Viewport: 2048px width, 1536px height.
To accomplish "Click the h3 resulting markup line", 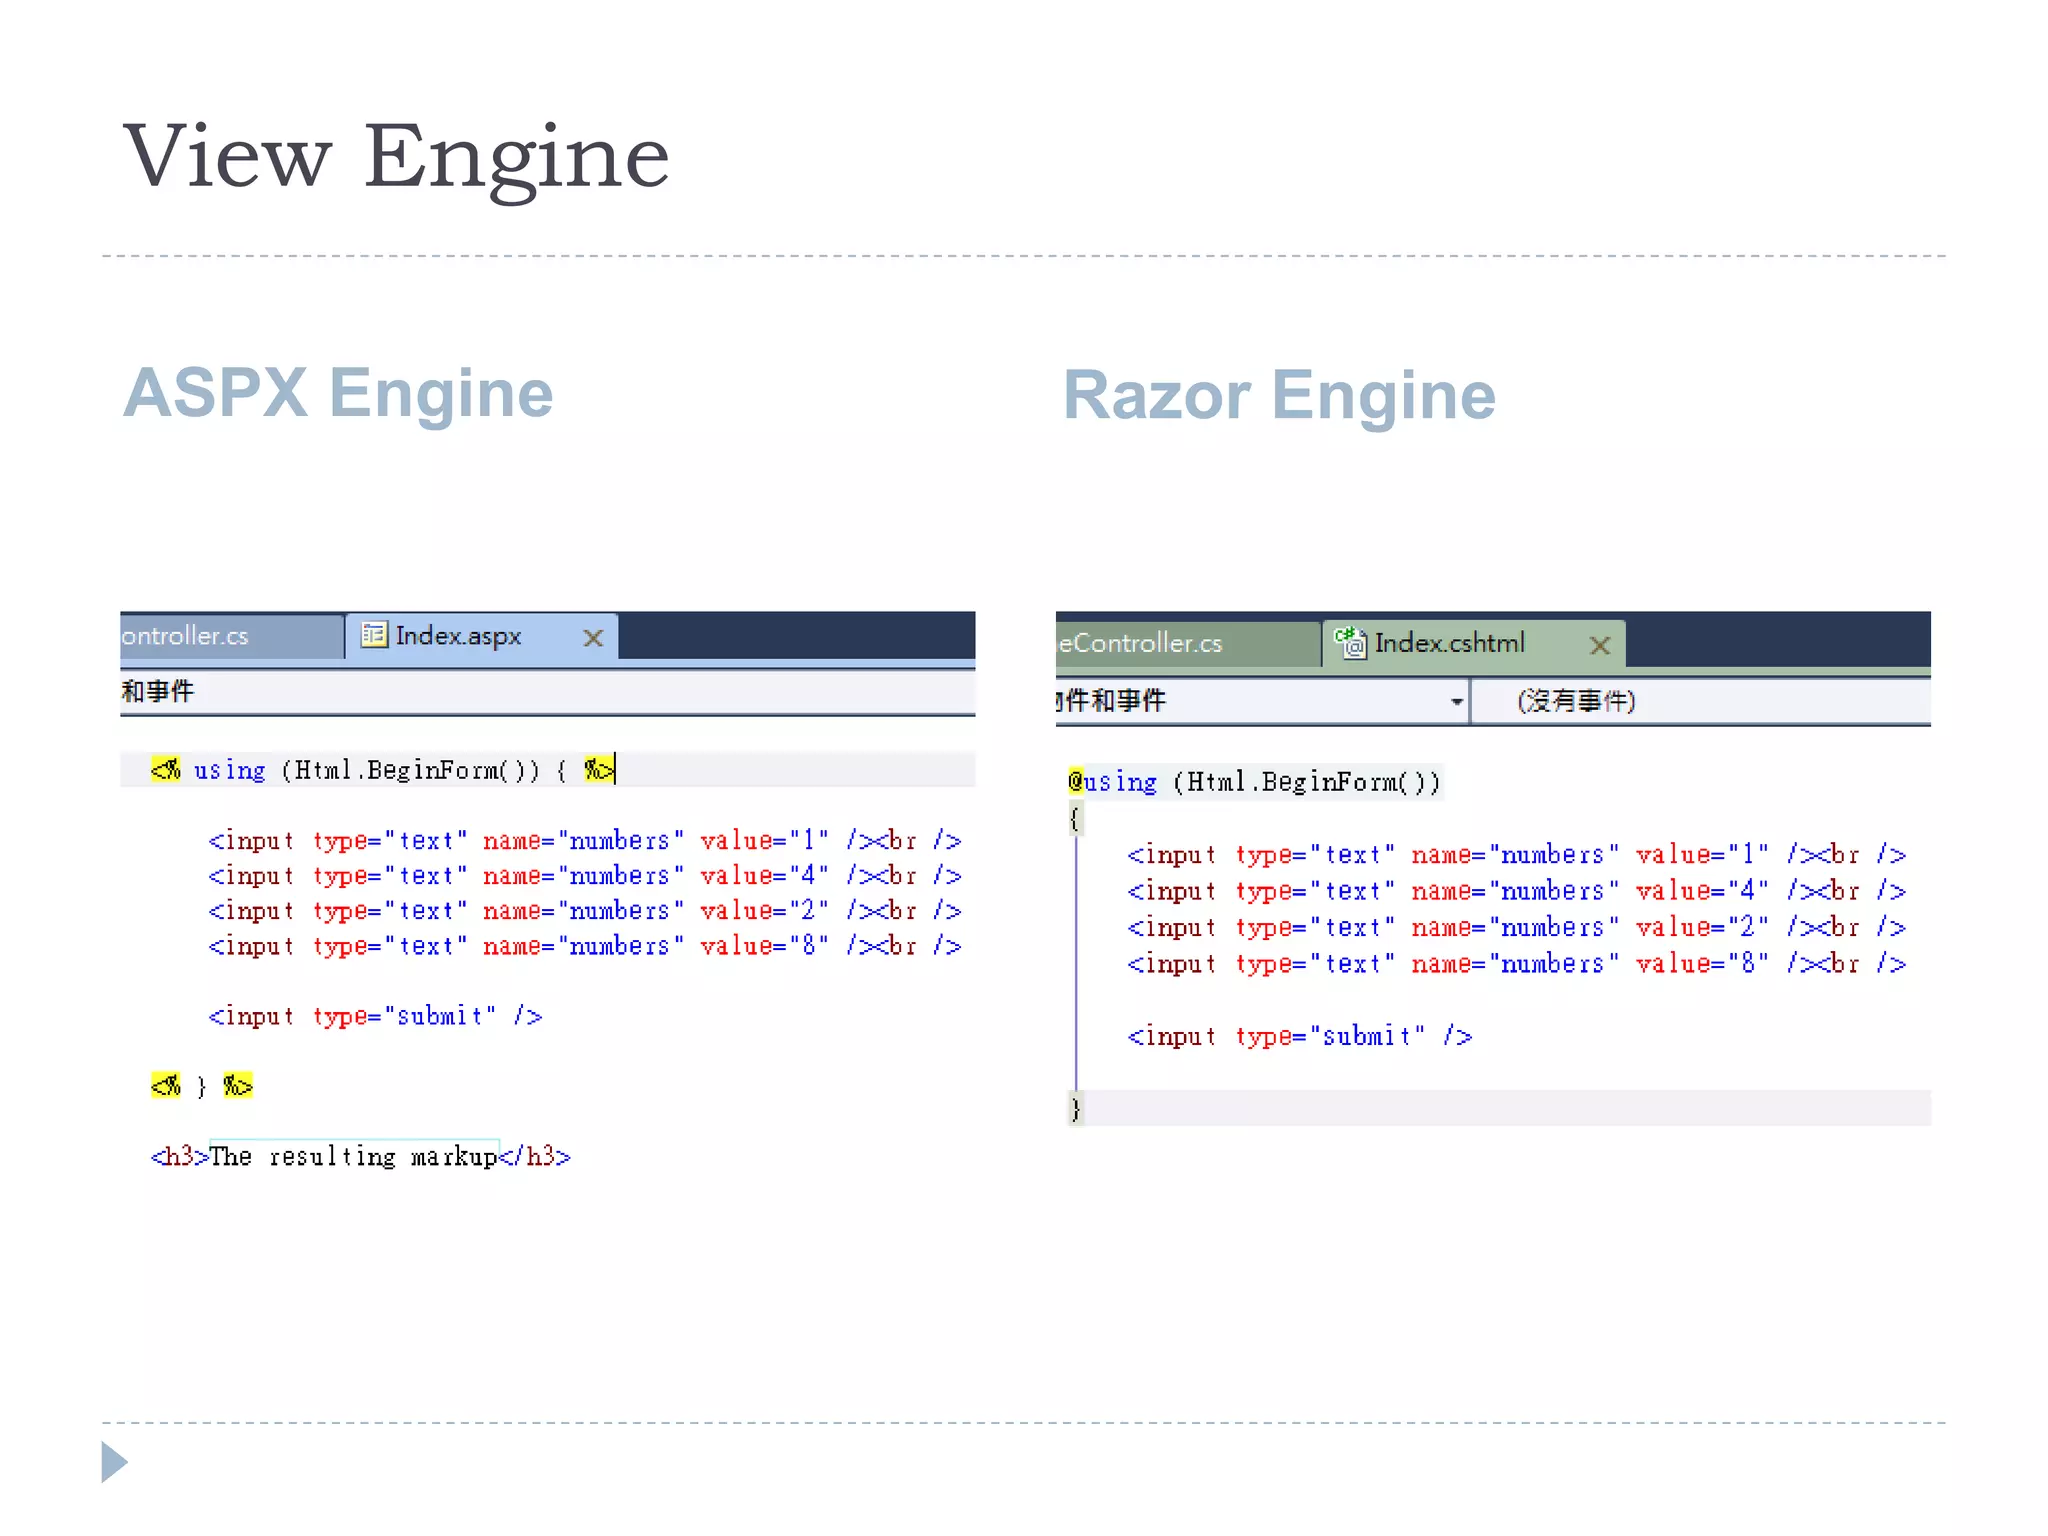I will [360, 1157].
